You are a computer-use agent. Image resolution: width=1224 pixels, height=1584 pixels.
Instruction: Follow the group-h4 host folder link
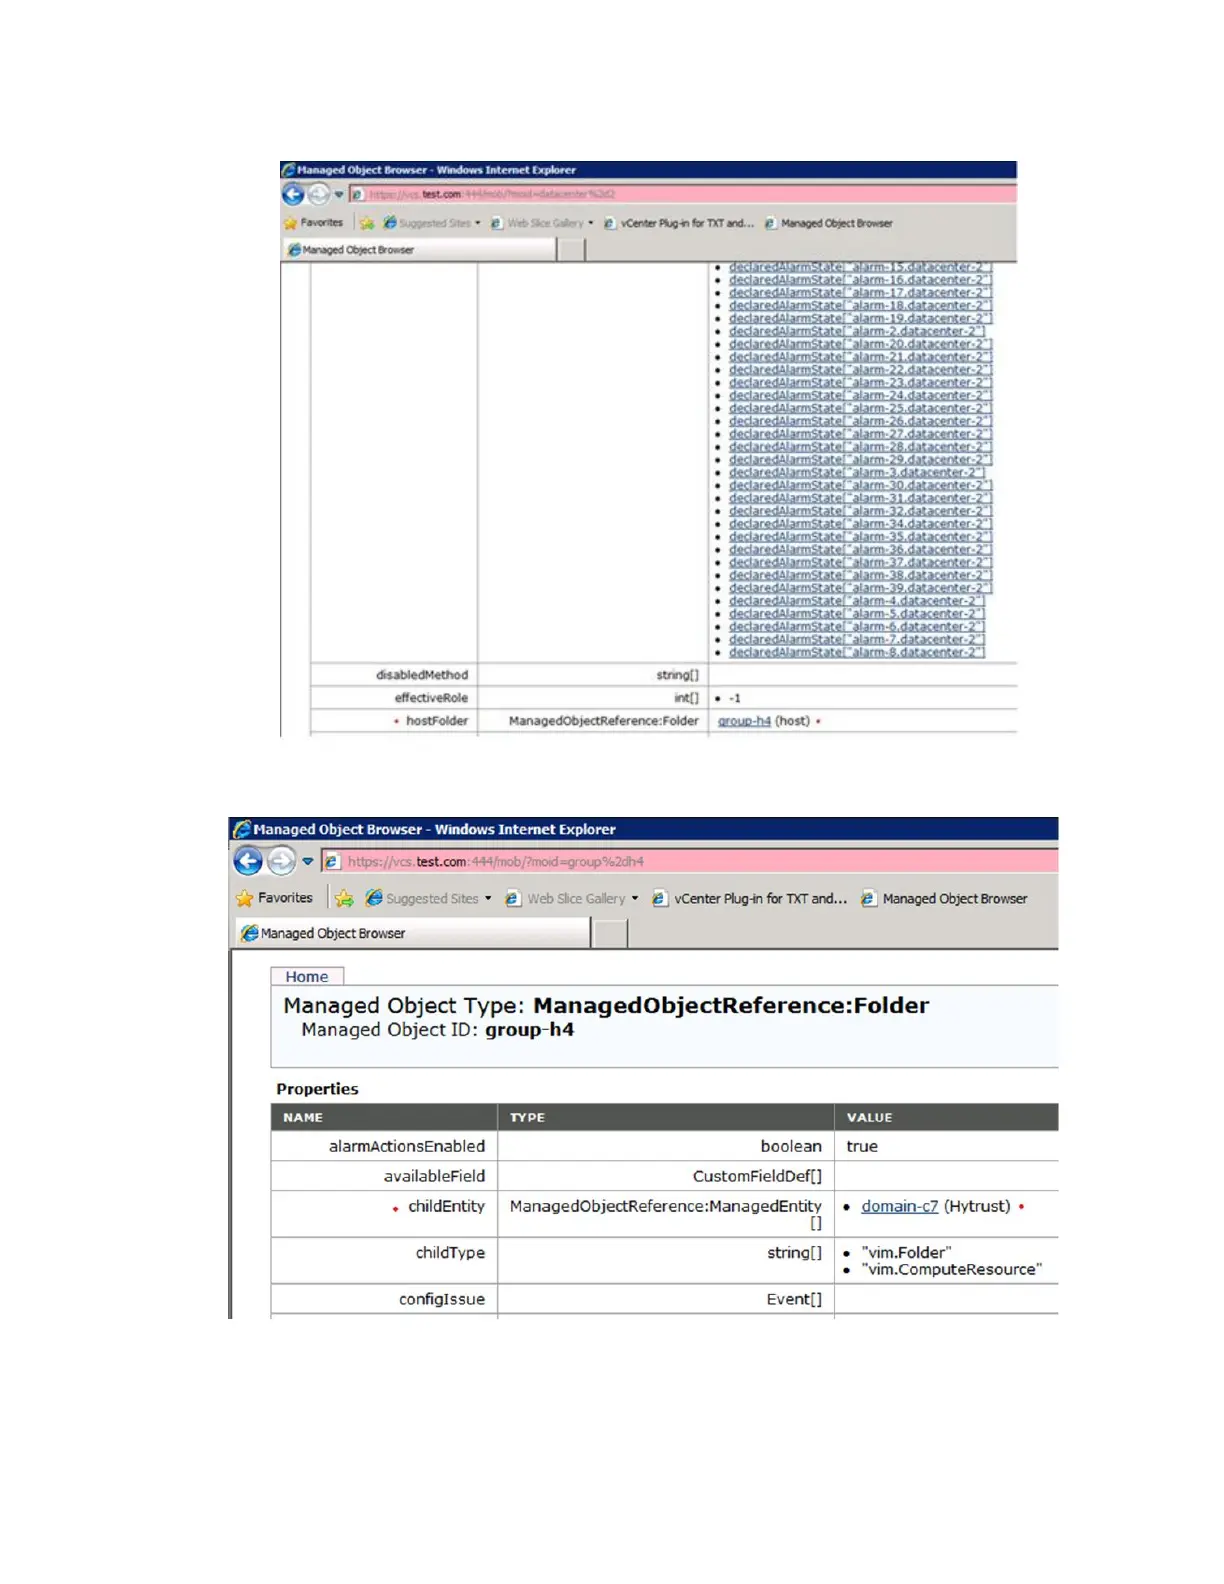744,721
